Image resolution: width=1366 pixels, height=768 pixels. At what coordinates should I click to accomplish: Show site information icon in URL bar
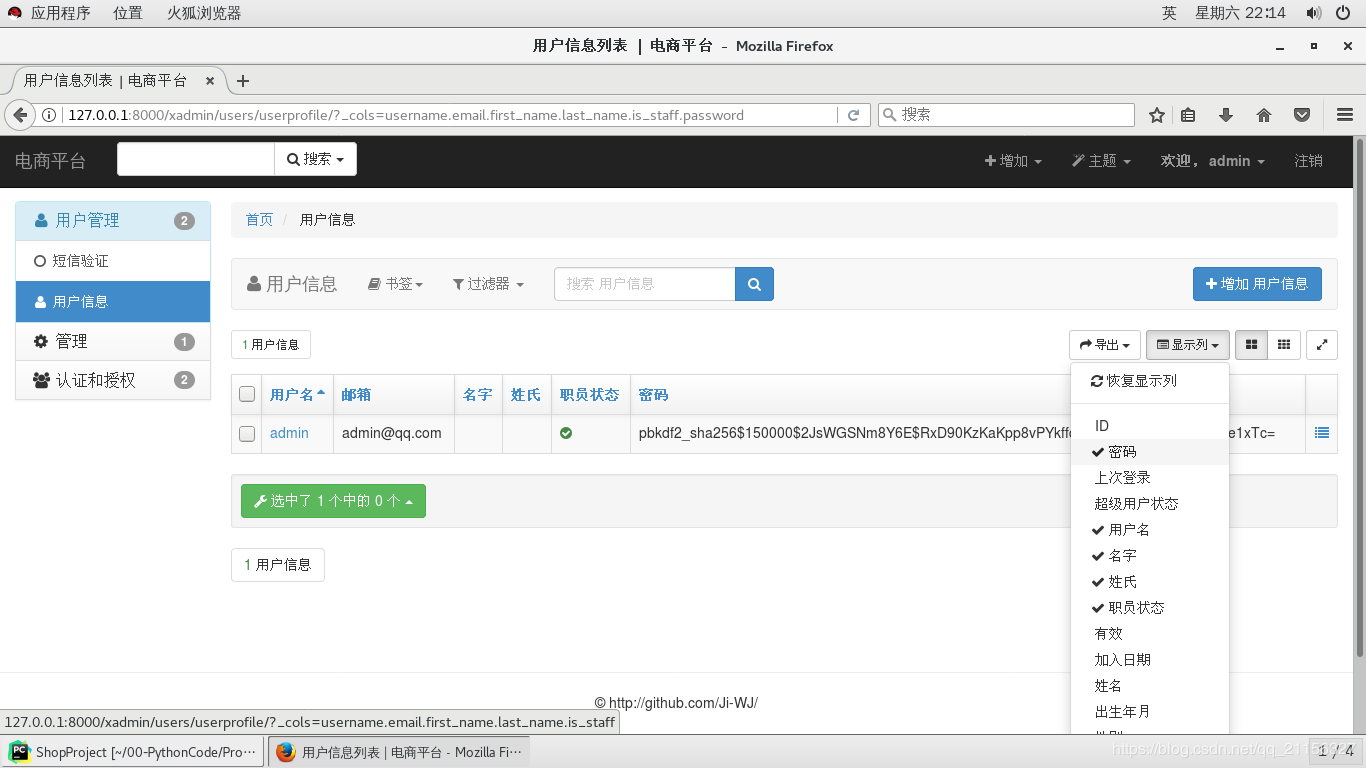pos(49,115)
